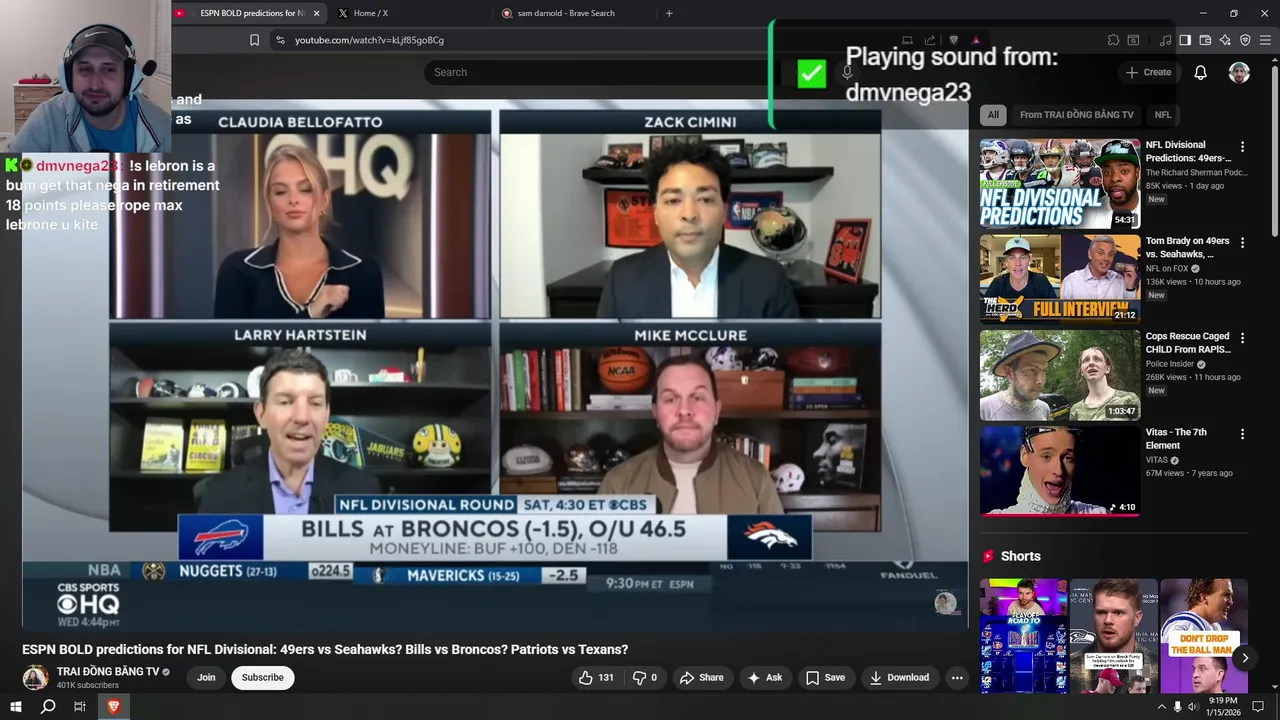Screen dimensions: 1280x720
Task: Click the taskbar clock showing 9:19 PM
Action: (1223, 707)
